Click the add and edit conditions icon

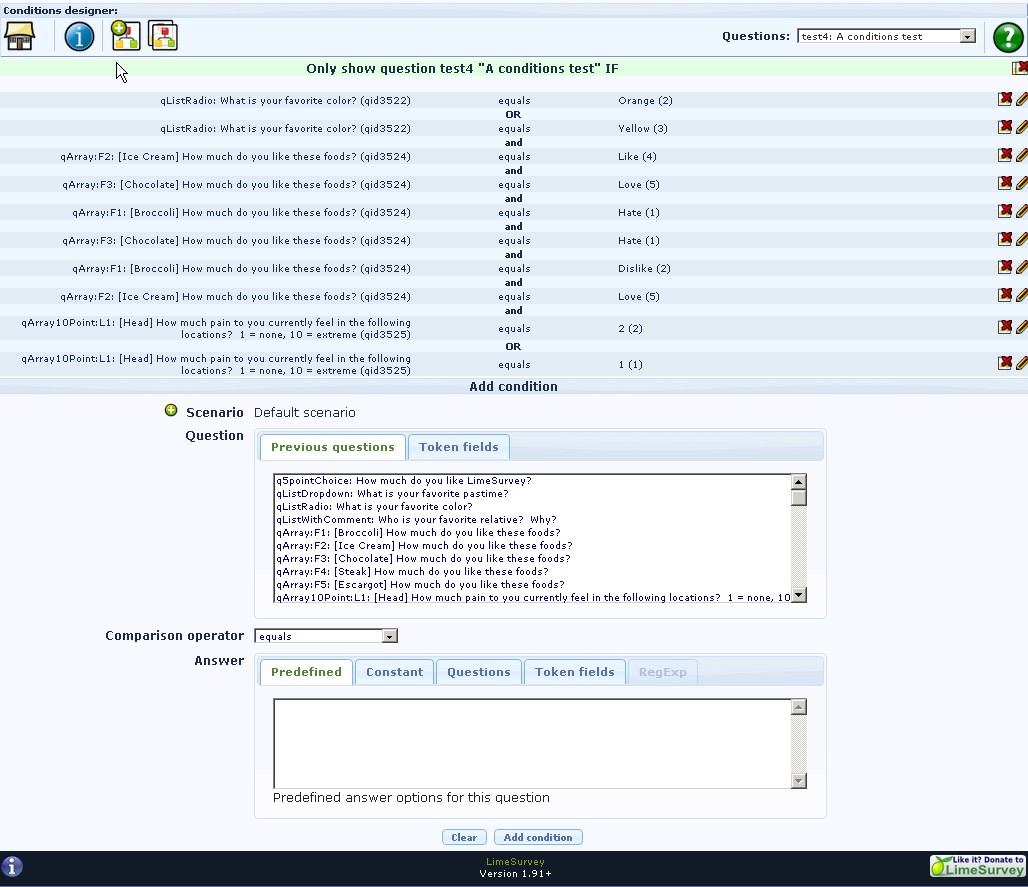point(125,36)
